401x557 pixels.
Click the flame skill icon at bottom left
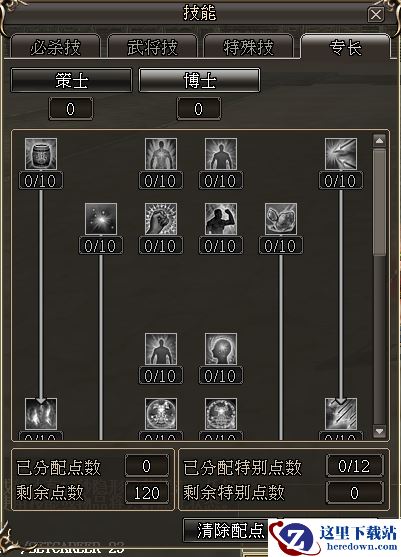[41, 414]
